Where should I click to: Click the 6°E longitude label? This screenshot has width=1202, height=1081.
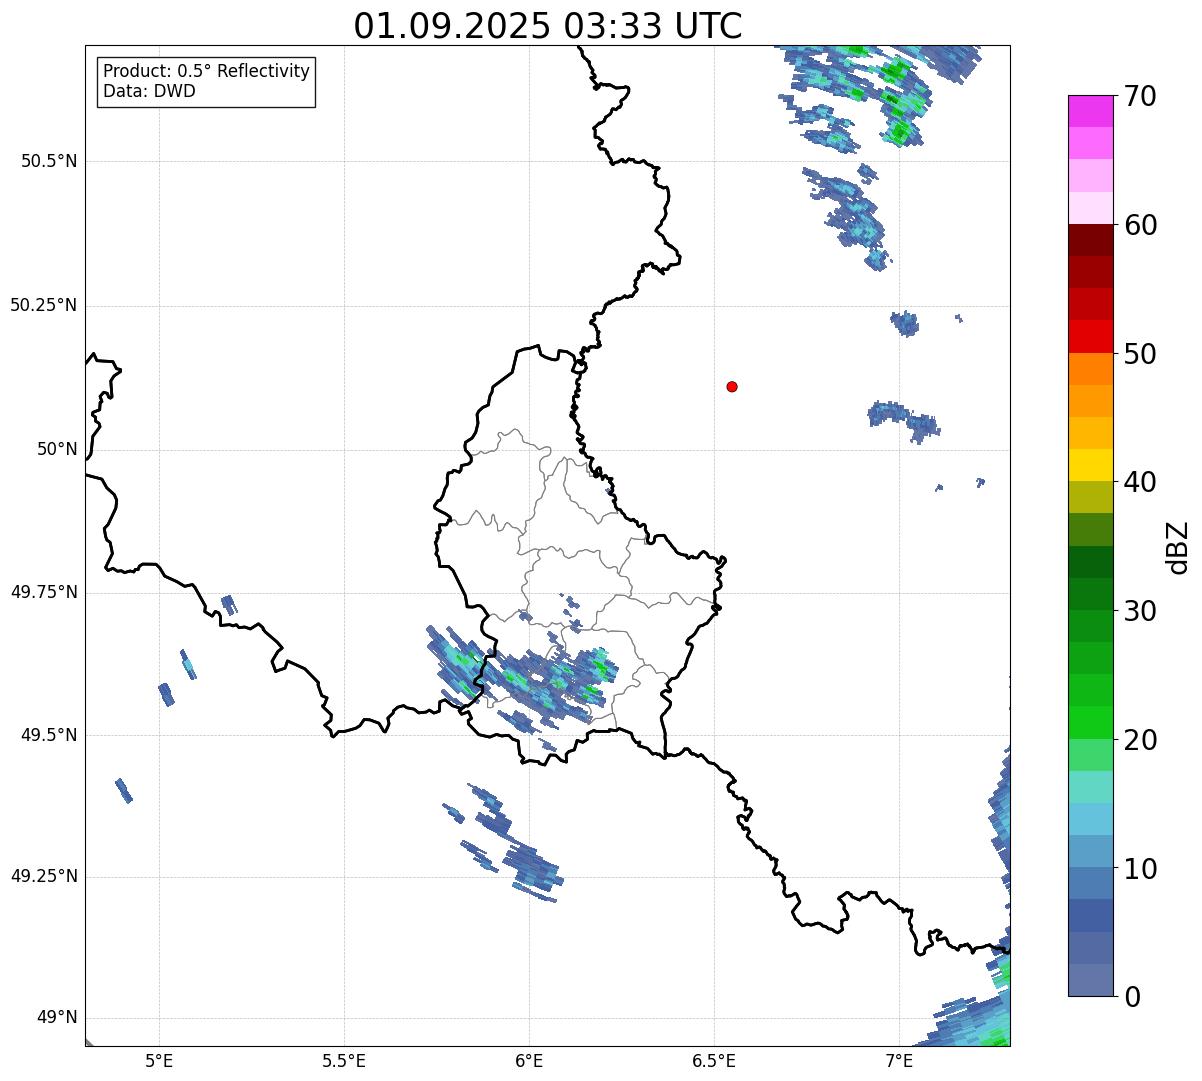pos(529,1061)
